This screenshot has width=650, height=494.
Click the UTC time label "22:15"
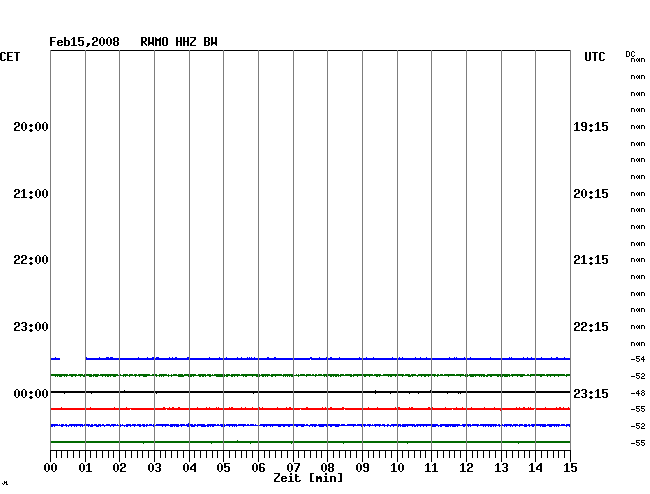click(591, 327)
